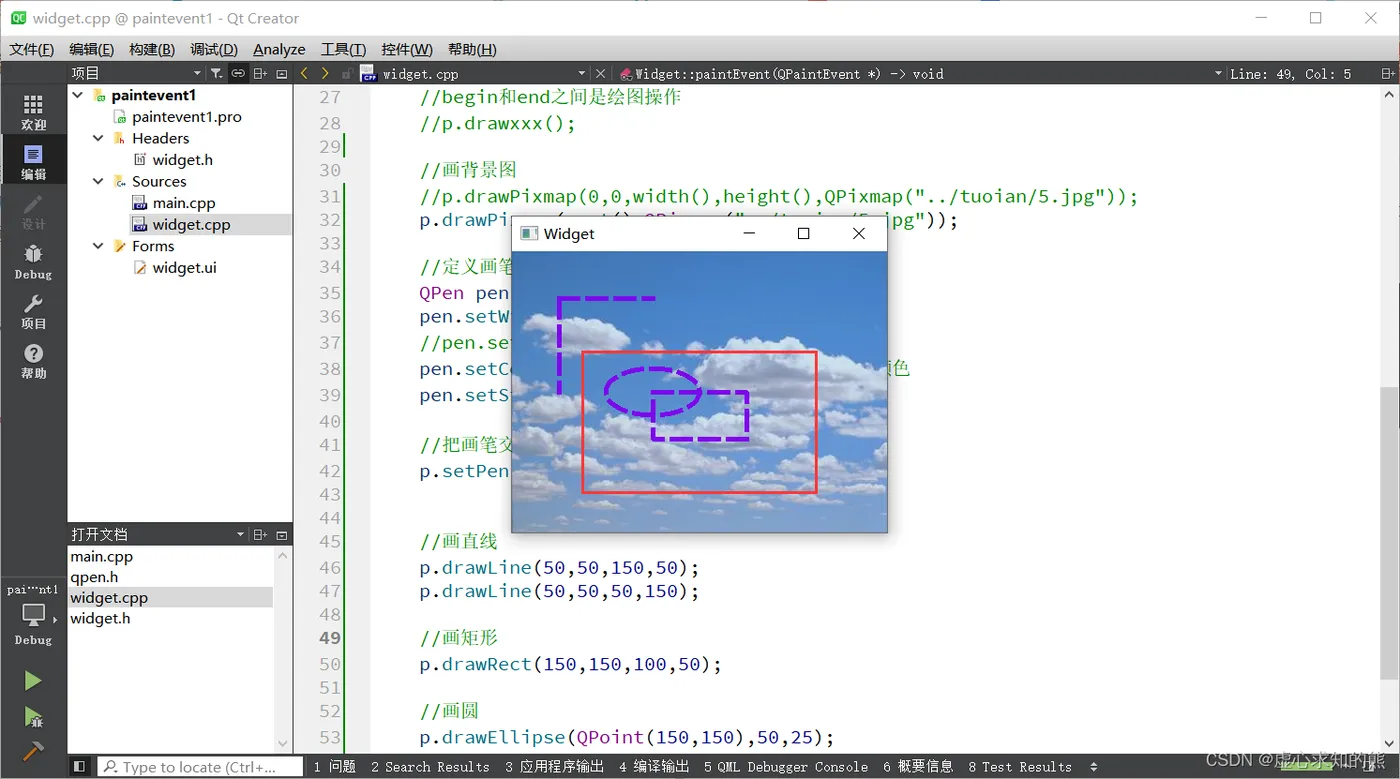Click the Line: 49, Col: 5 indicator
1400x779 pixels.
point(1290,73)
